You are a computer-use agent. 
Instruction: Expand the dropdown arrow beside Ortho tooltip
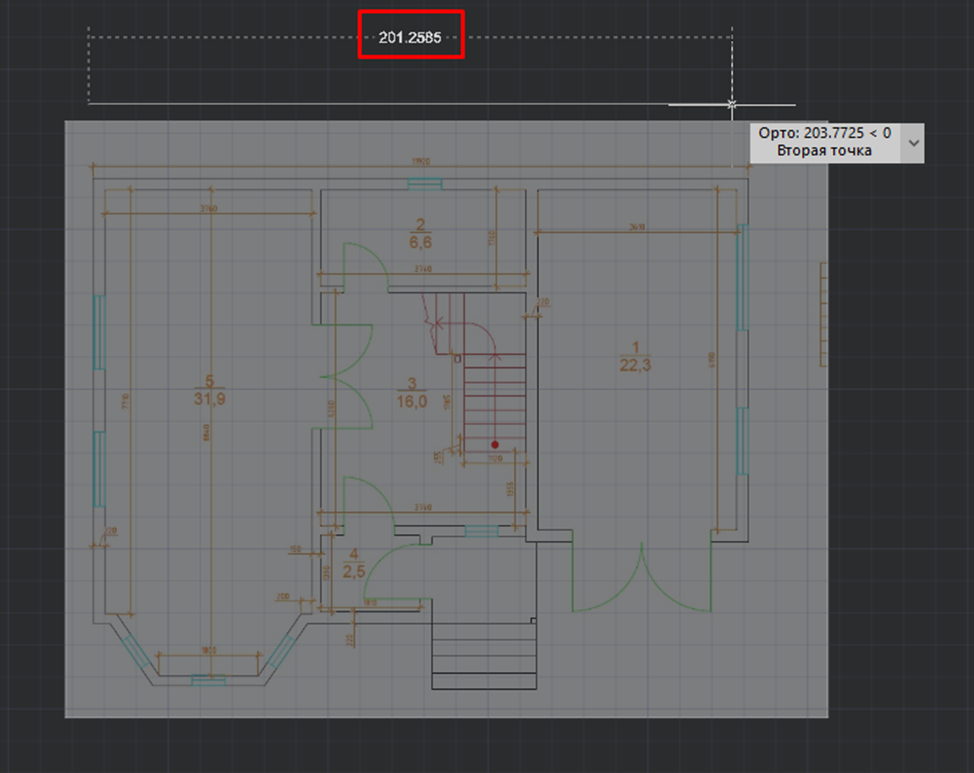coord(912,143)
